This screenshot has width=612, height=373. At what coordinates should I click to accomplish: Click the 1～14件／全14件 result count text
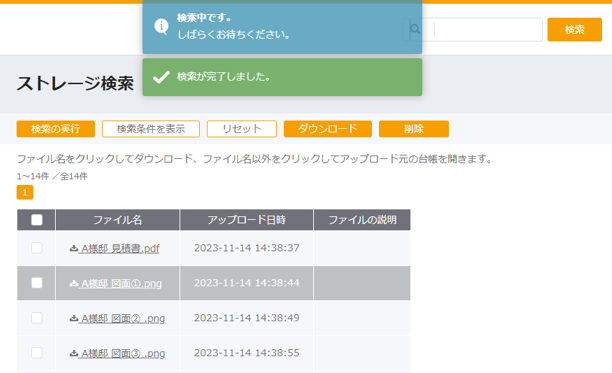click(x=52, y=176)
